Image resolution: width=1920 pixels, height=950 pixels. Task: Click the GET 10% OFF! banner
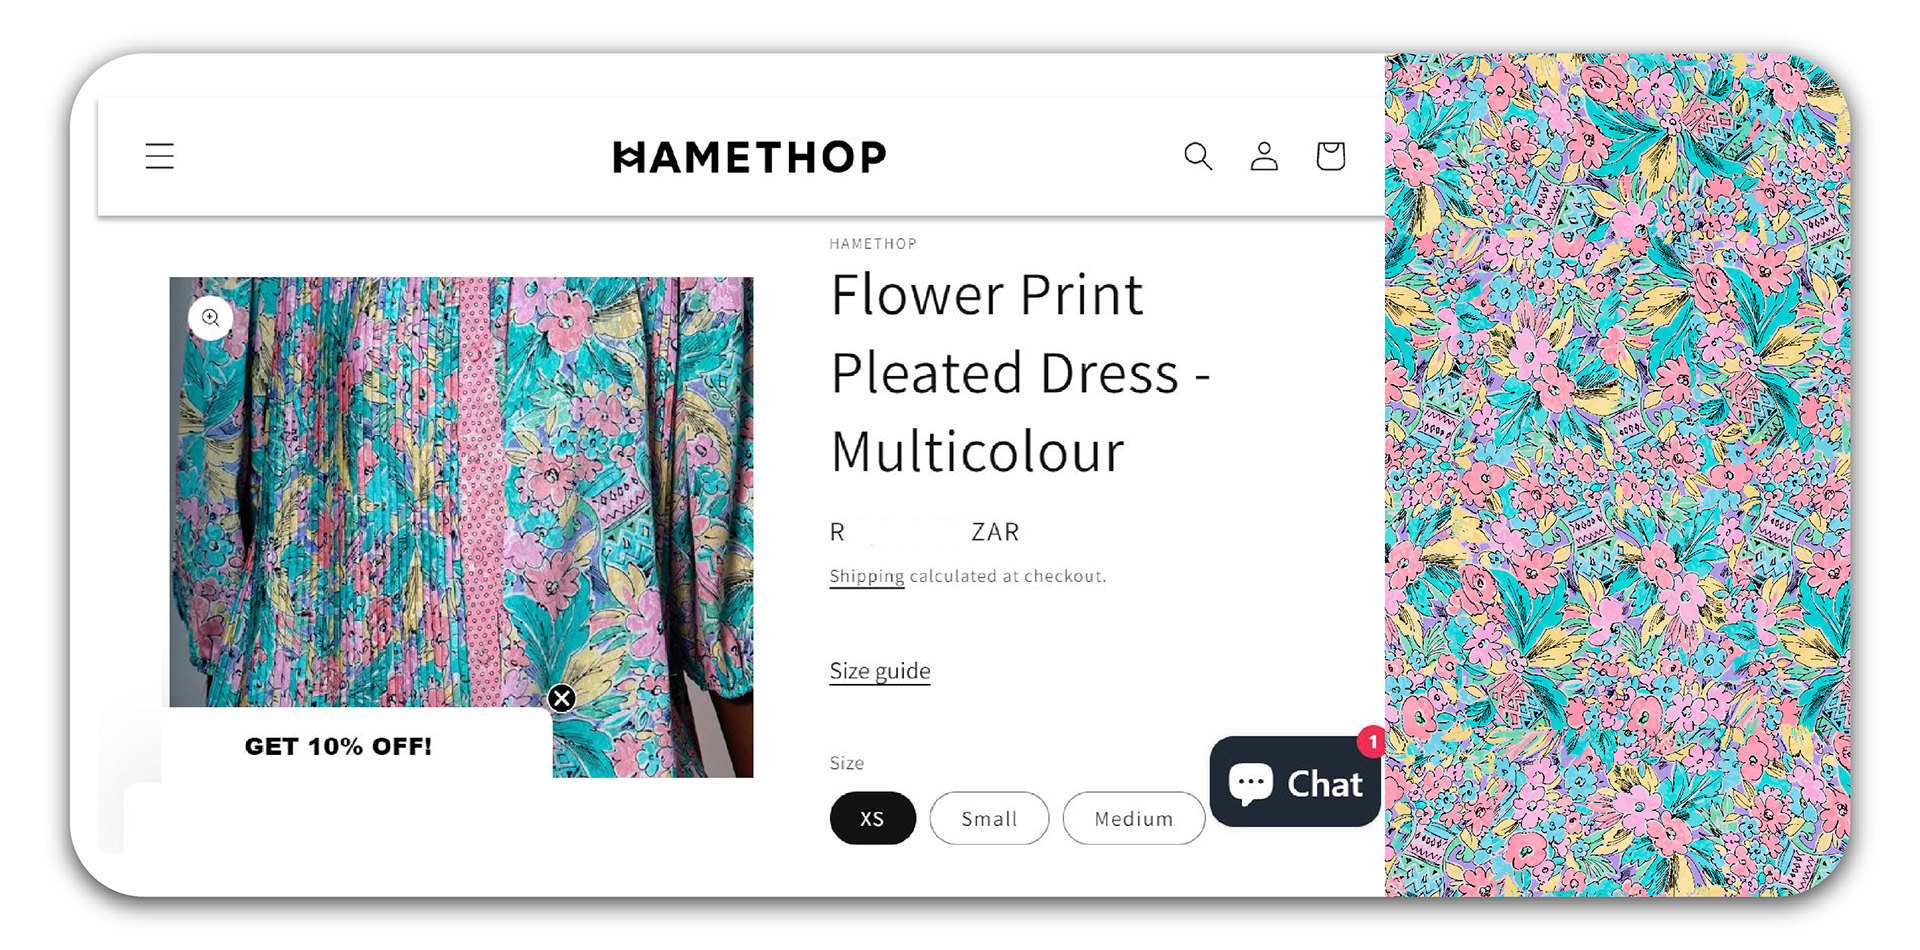coord(338,747)
